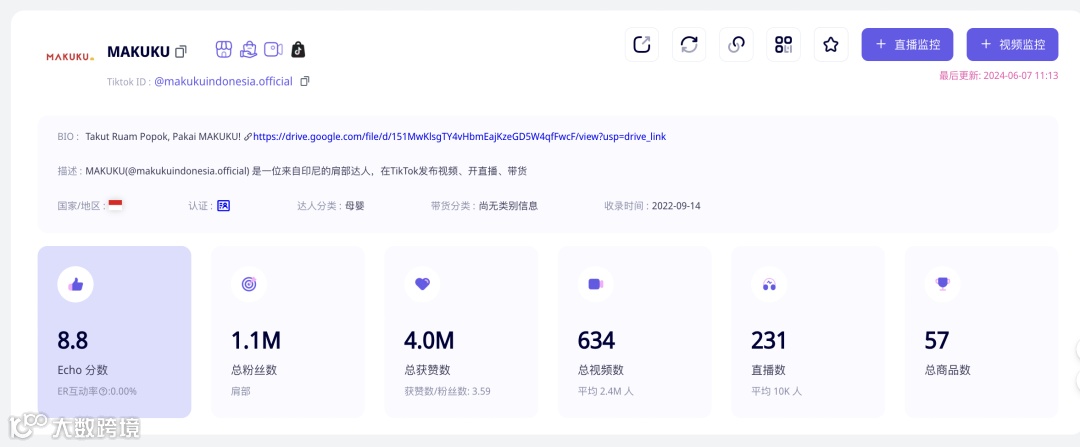This screenshot has width=1080, height=447.
Task: Click the 达人分类 母婴 value
Action: (x=355, y=205)
